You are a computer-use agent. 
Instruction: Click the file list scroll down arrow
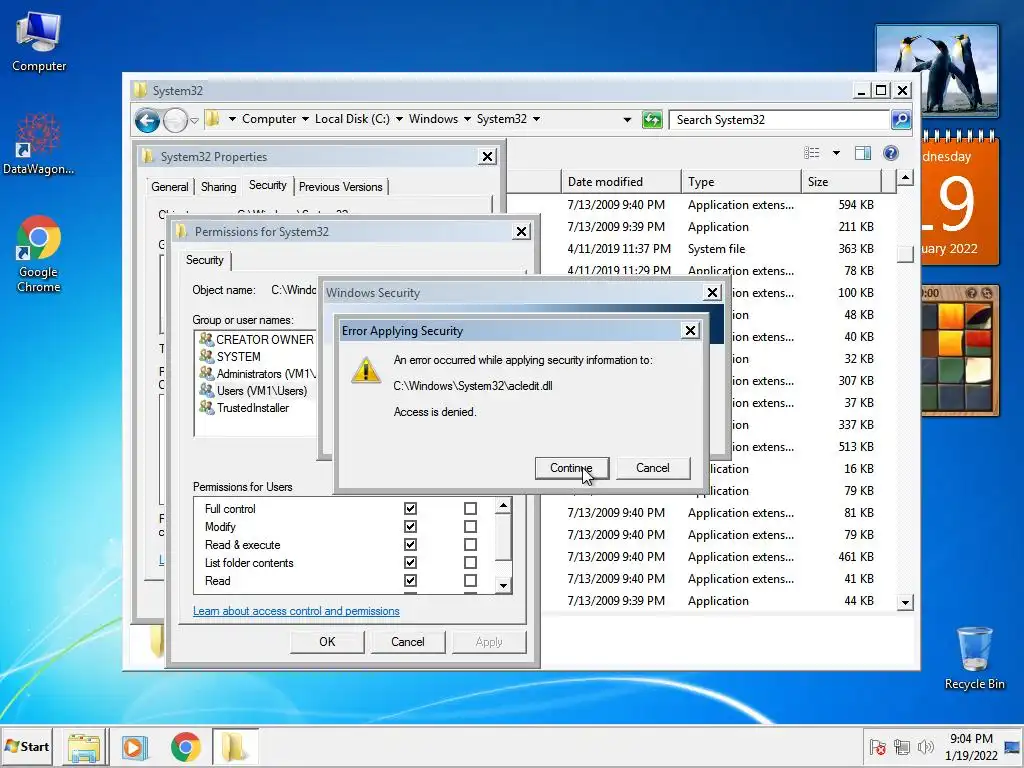905,603
